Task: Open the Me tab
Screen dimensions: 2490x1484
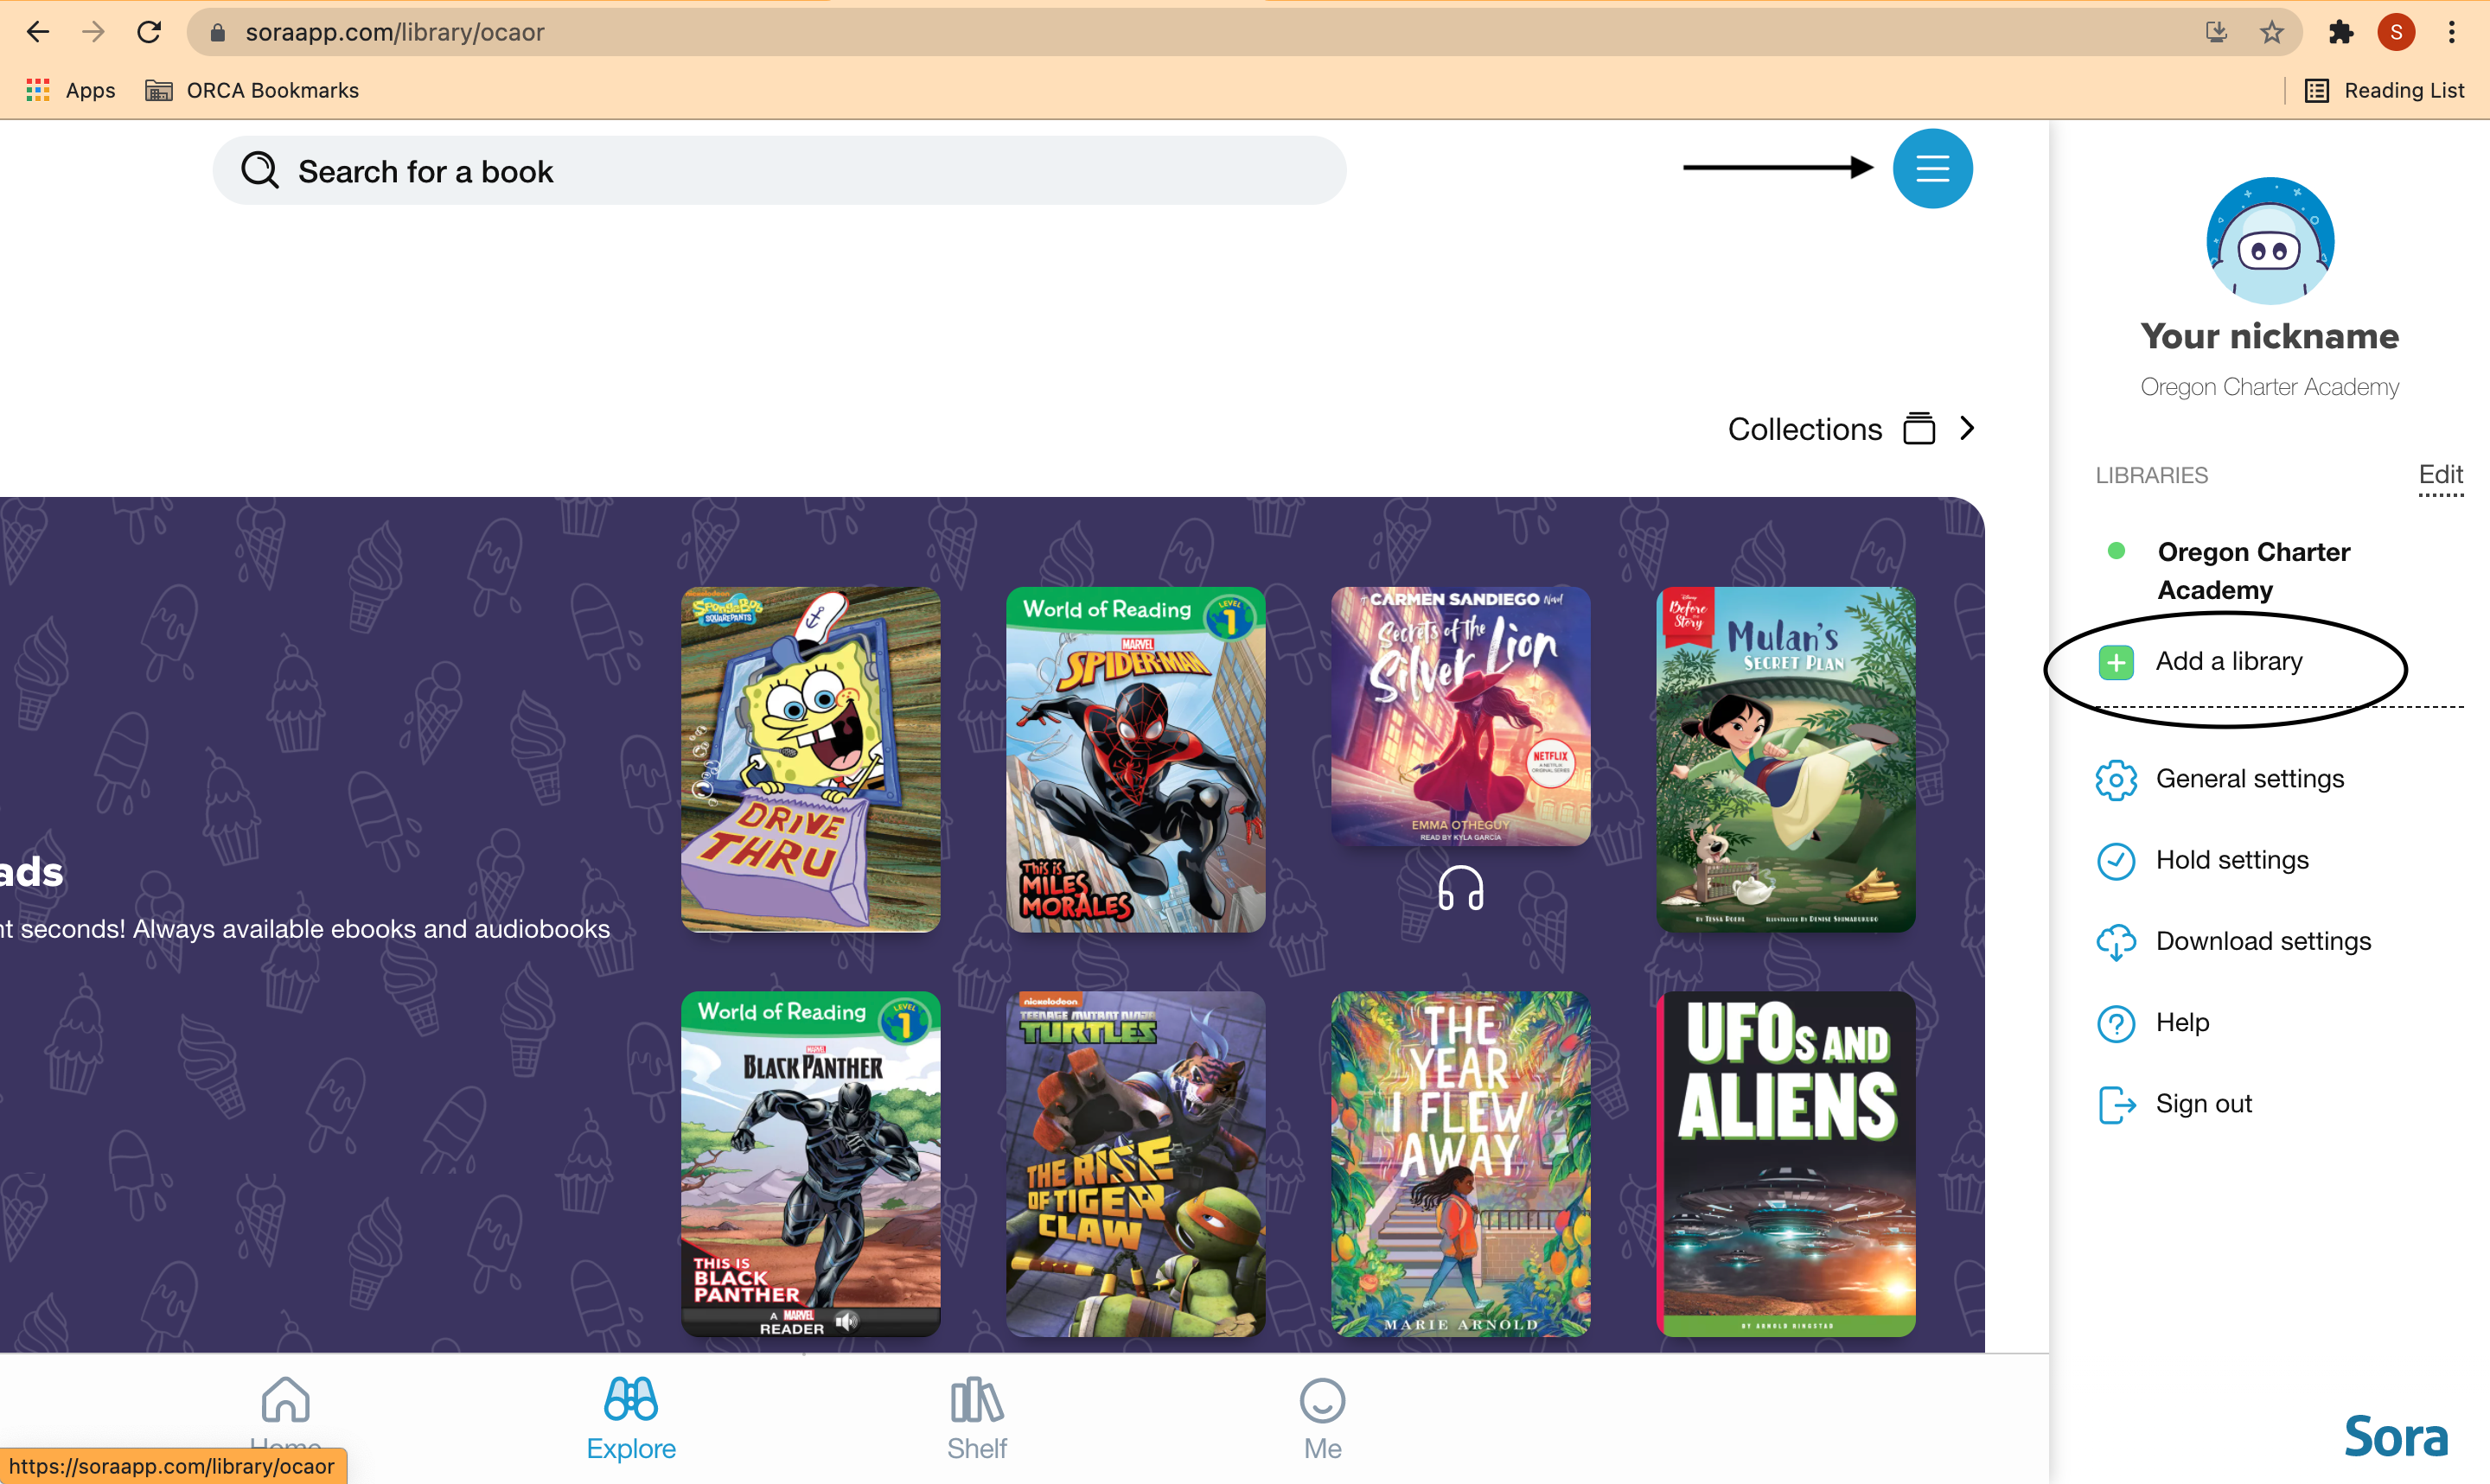Action: (1322, 1418)
